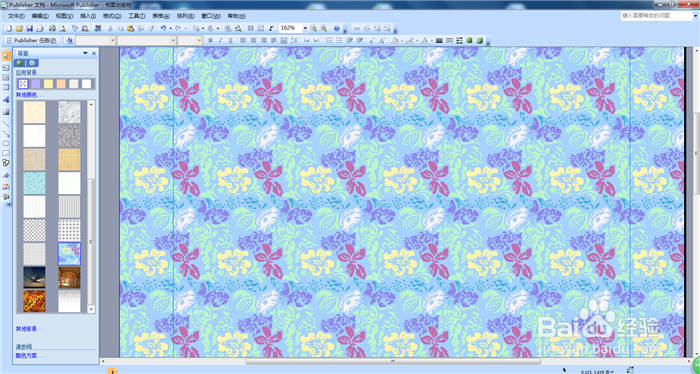Image resolution: width=700 pixels, height=374 pixels.
Task: Open the Fill Color dropdown arrow
Action: tap(402, 41)
